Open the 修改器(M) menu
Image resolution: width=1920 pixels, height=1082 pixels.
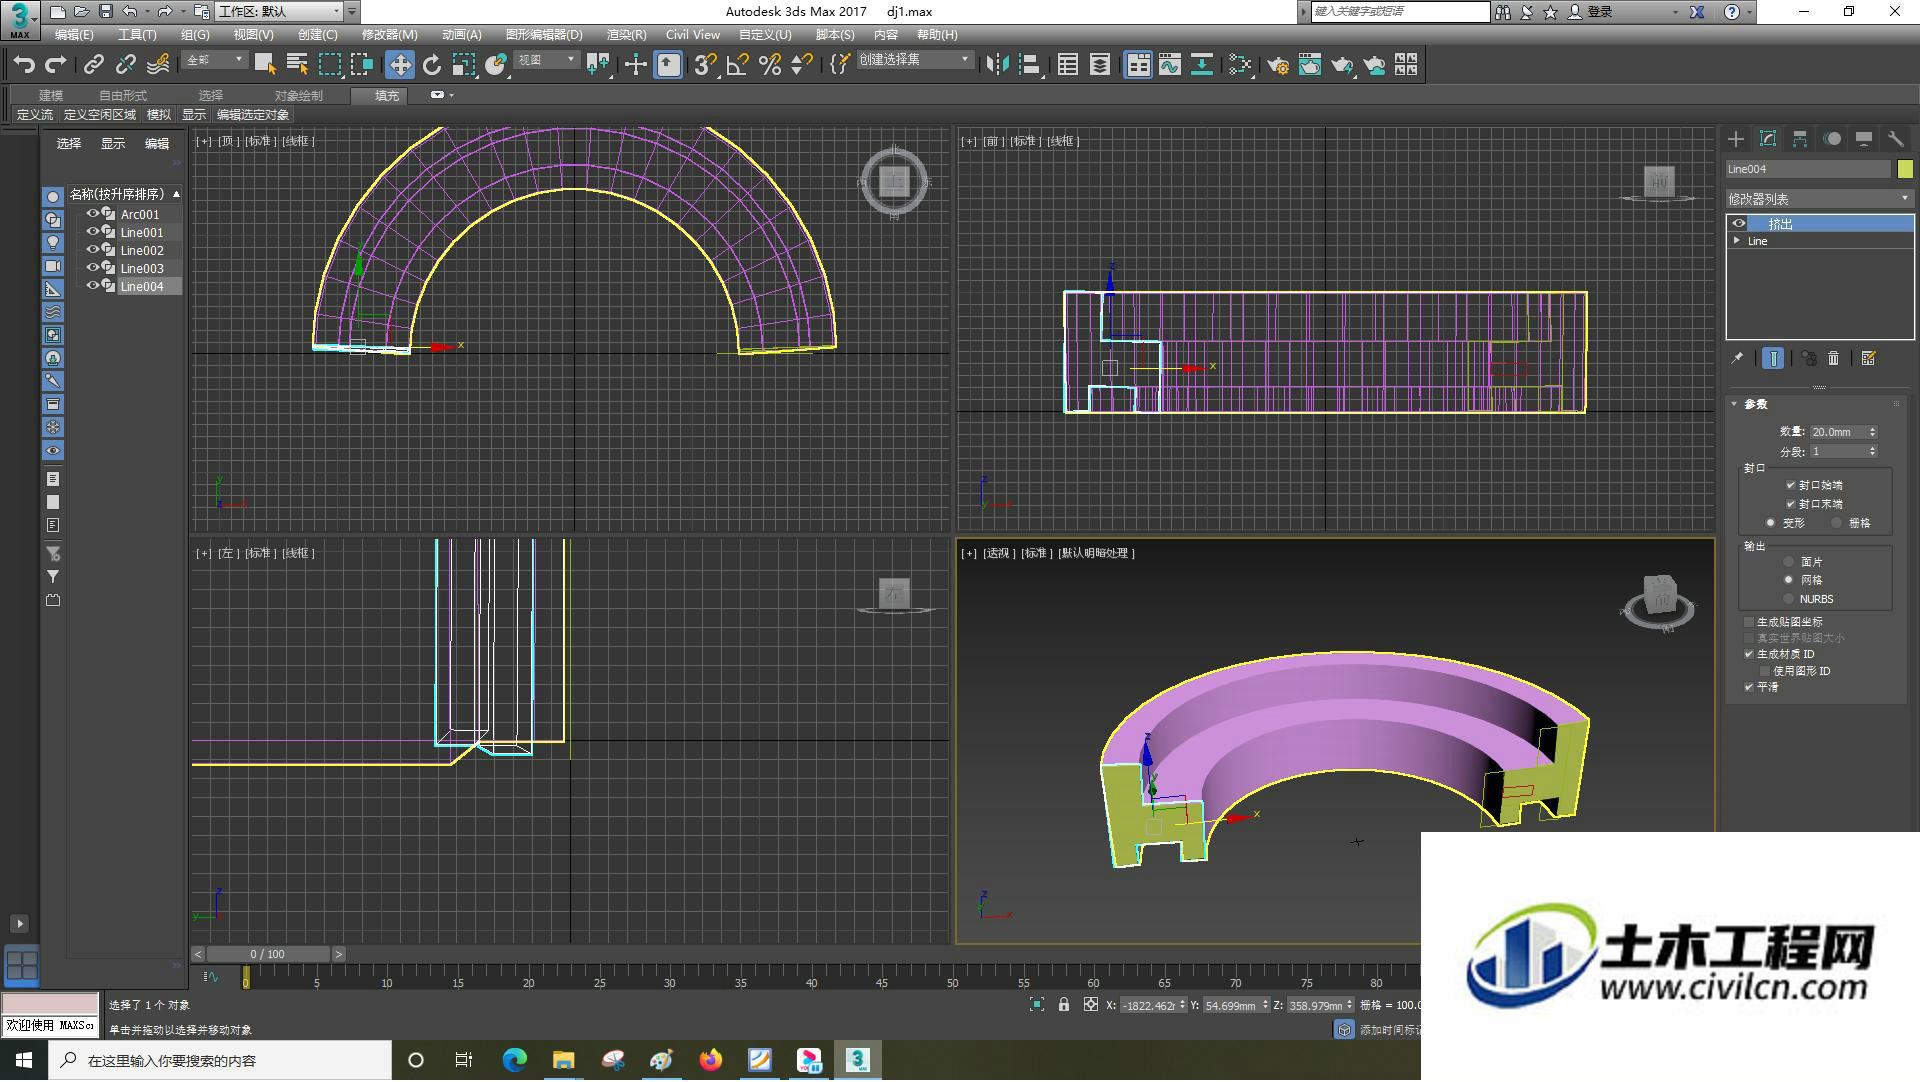[389, 35]
